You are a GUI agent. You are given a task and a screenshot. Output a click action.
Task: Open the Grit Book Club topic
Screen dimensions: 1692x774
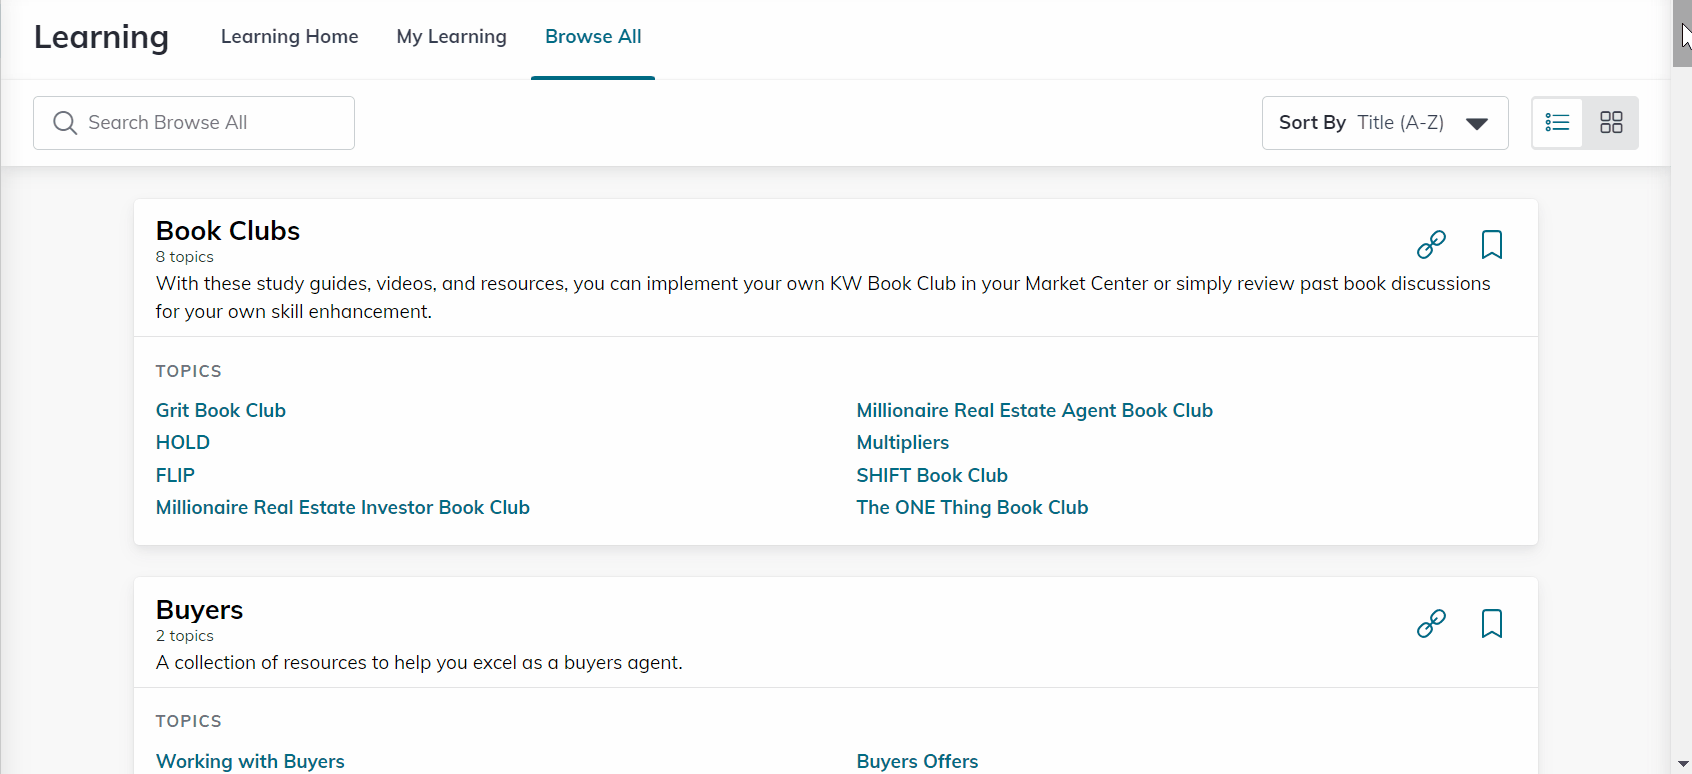(x=221, y=410)
